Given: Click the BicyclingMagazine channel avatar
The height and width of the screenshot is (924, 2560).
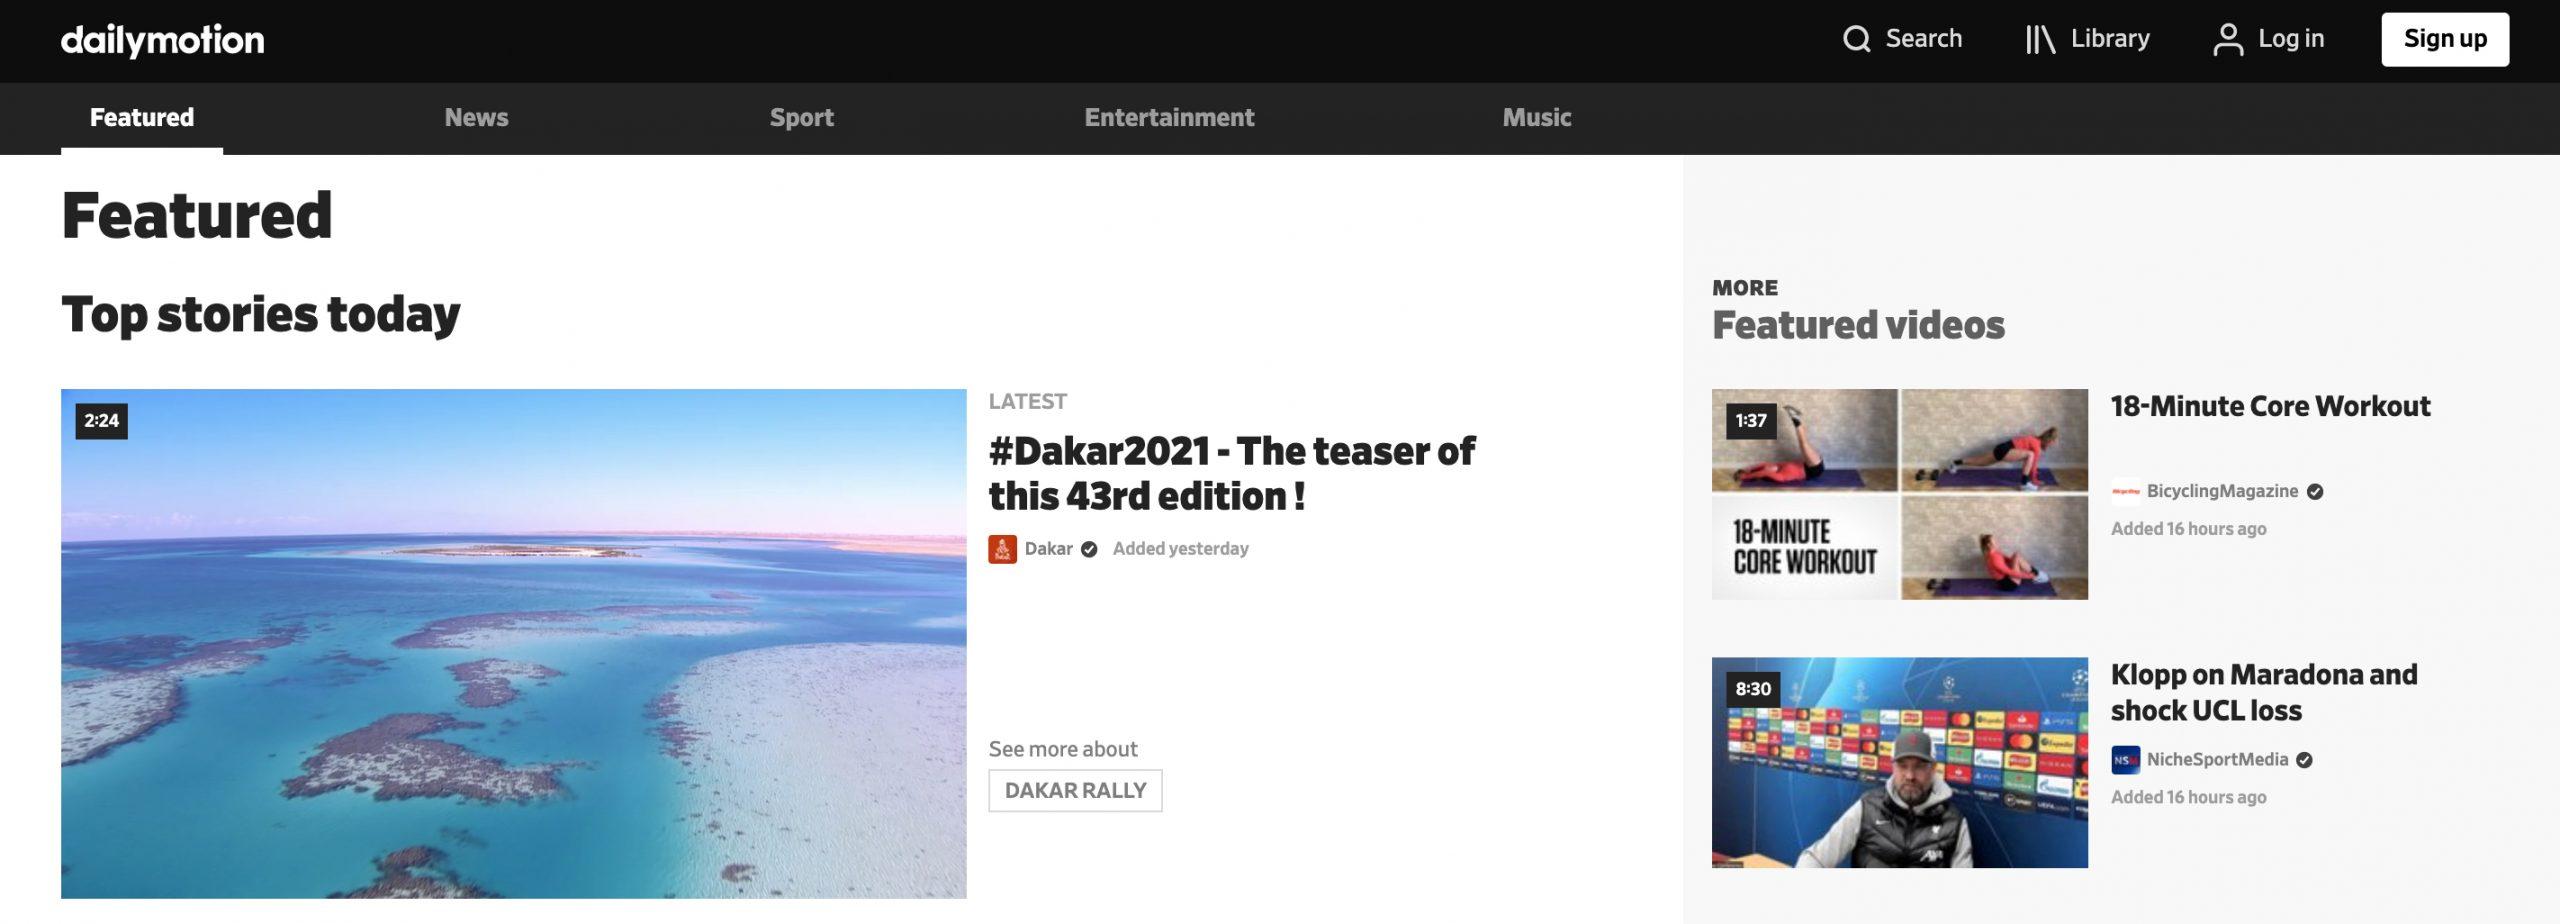Looking at the screenshot, I should coord(2125,491).
